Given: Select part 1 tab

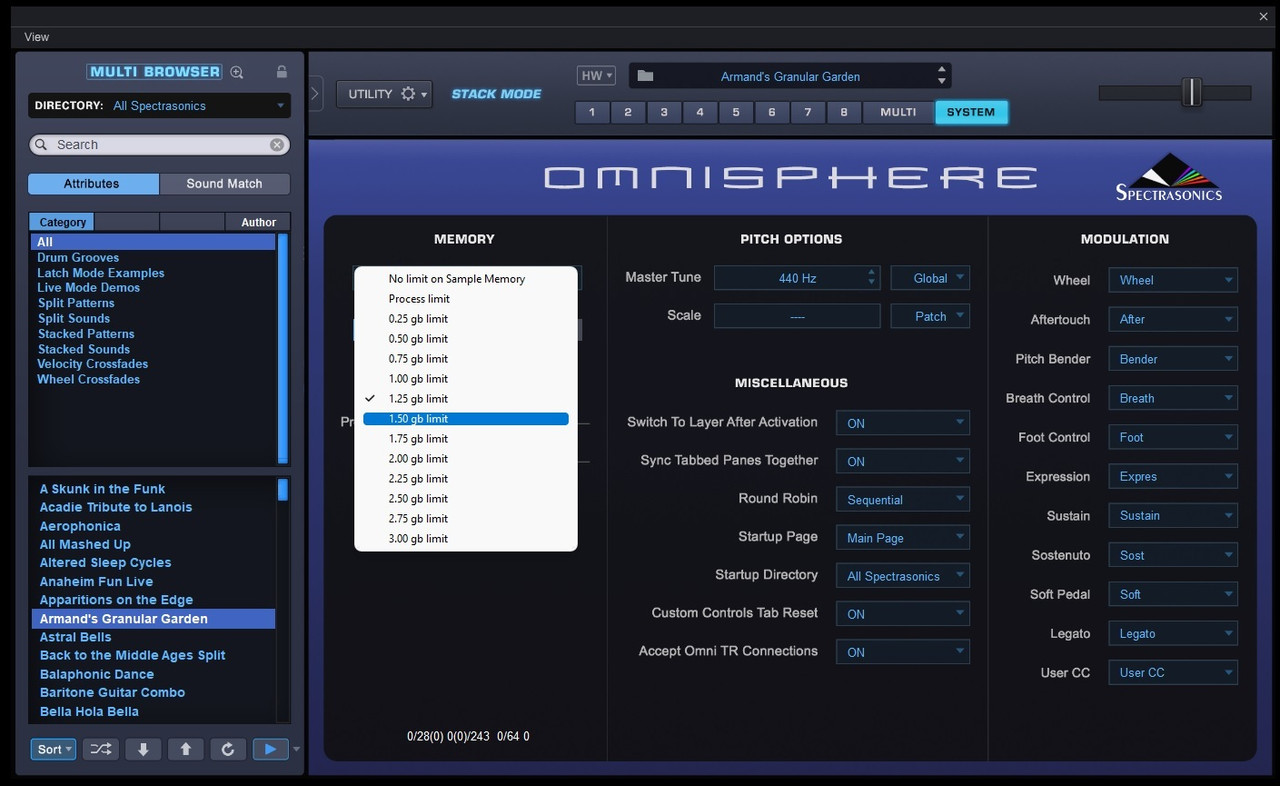Looking at the screenshot, I should click(x=592, y=112).
